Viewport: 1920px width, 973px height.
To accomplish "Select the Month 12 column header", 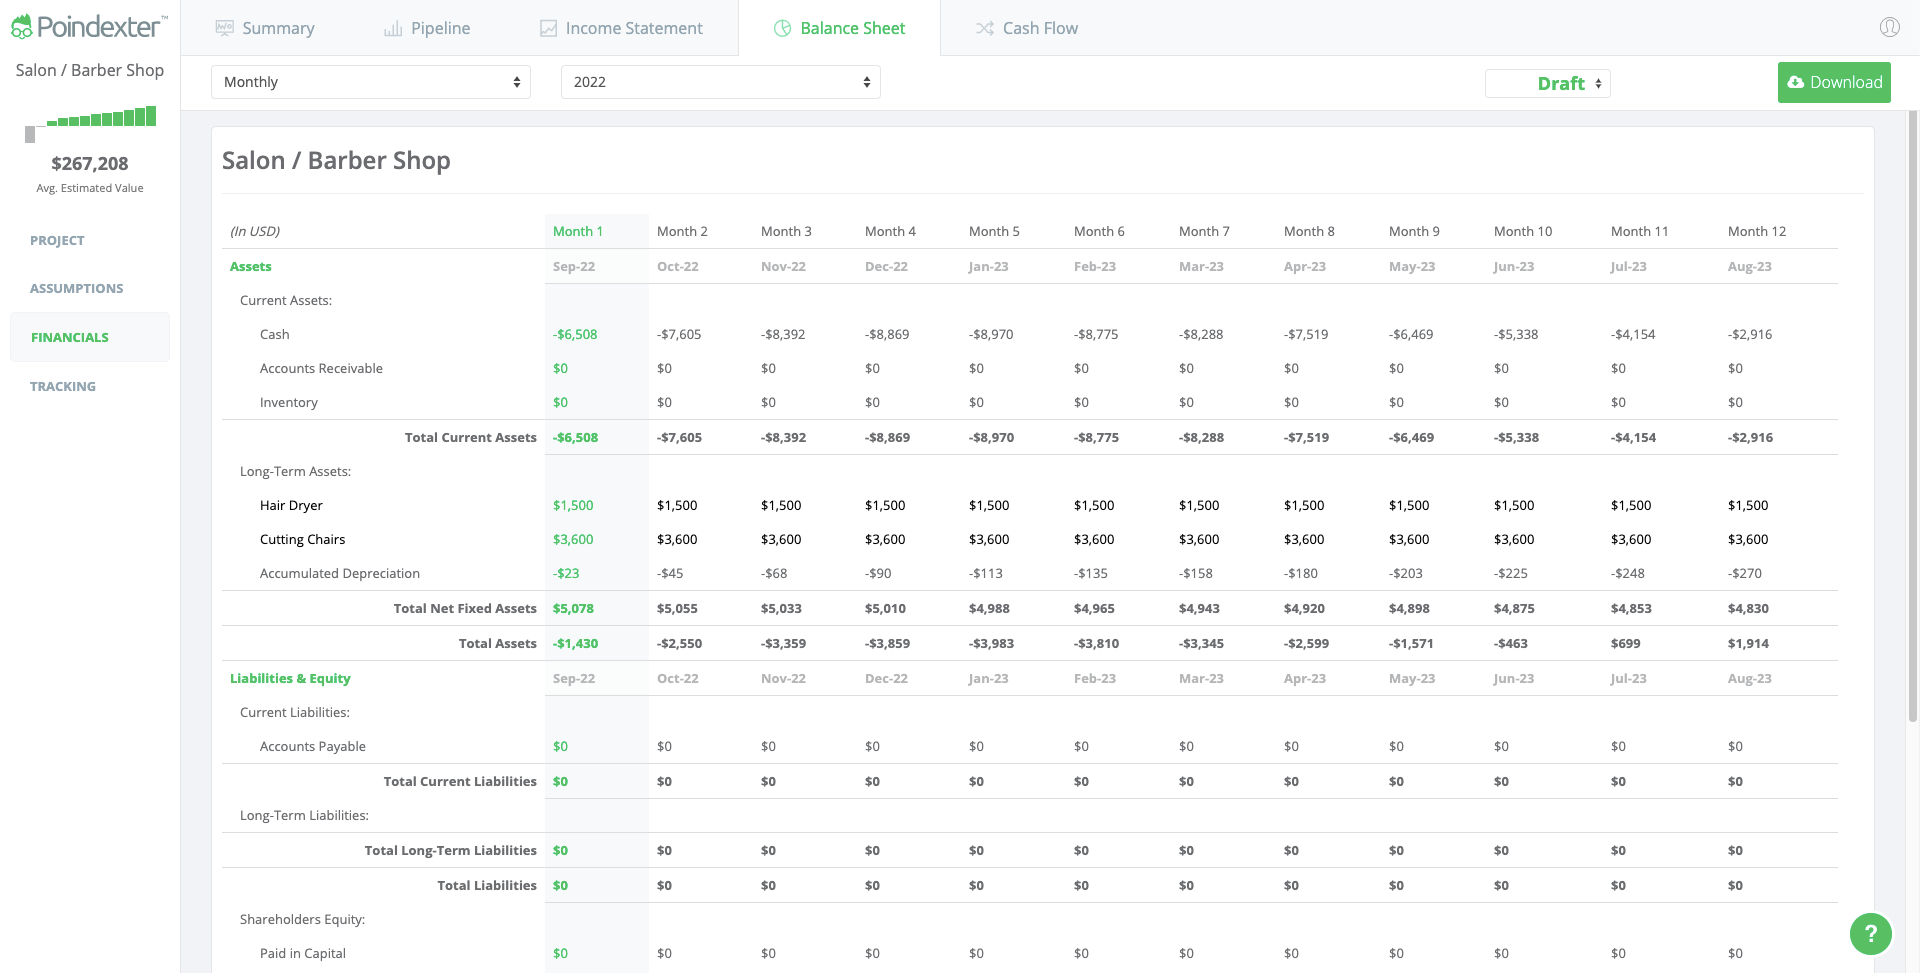I will point(1756,231).
